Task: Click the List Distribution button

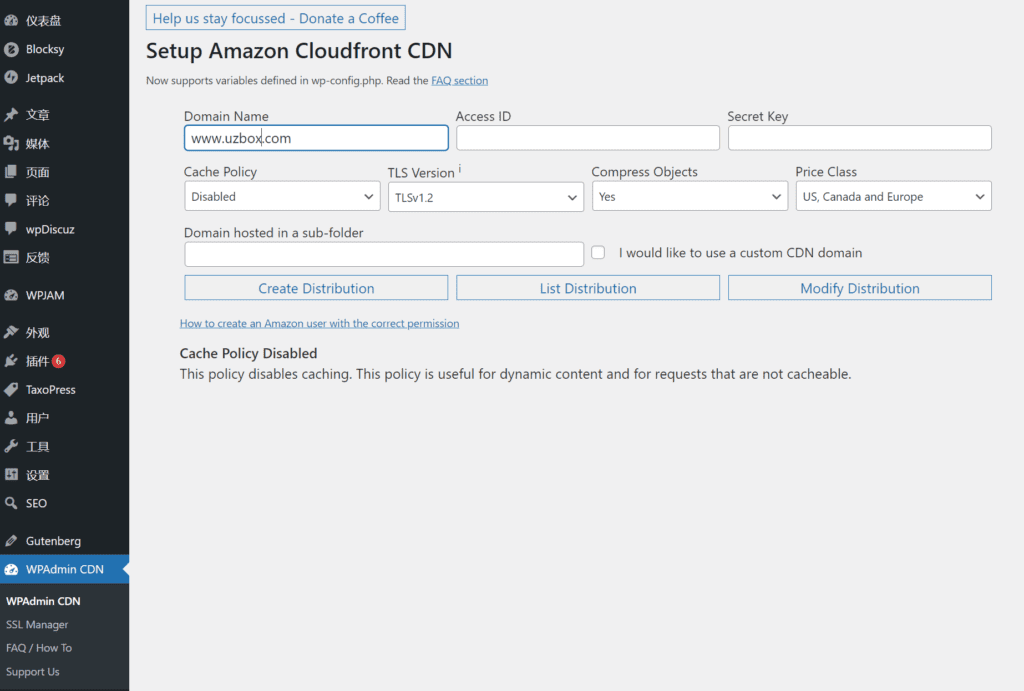Action: tap(588, 288)
